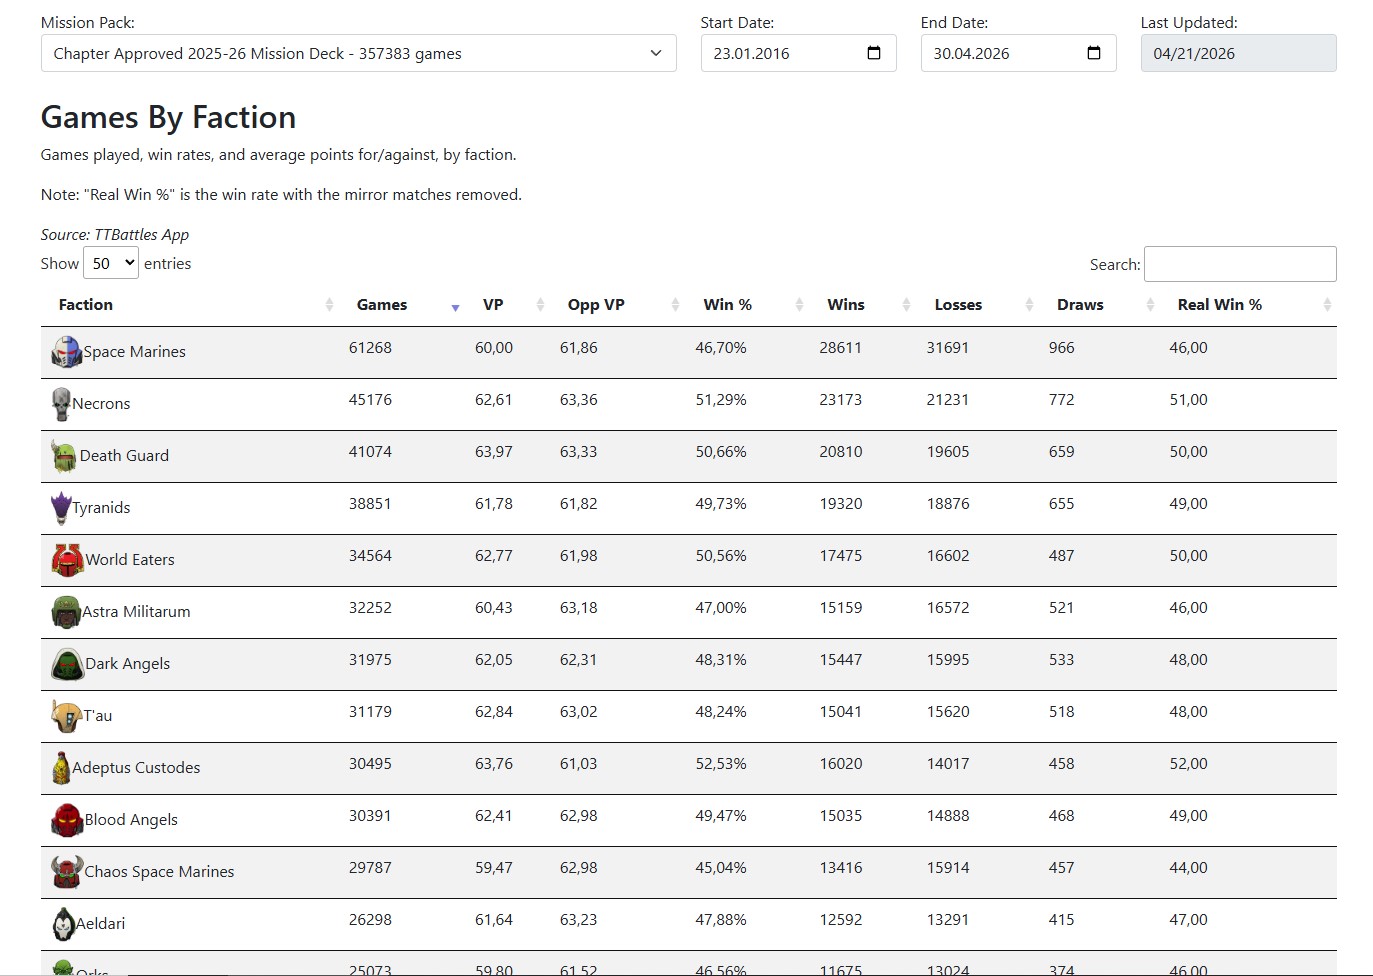Viewport: 1373px width, 976px height.
Task: Click Space Marines games count 61268
Action: (x=370, y=348)
